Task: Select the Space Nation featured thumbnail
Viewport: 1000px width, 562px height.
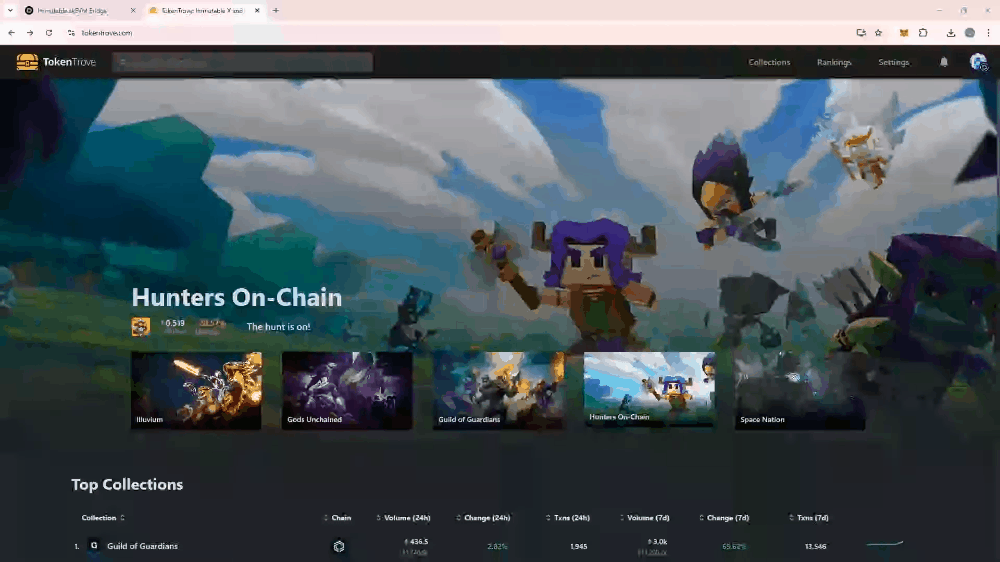Action: (x=800, y=390)
